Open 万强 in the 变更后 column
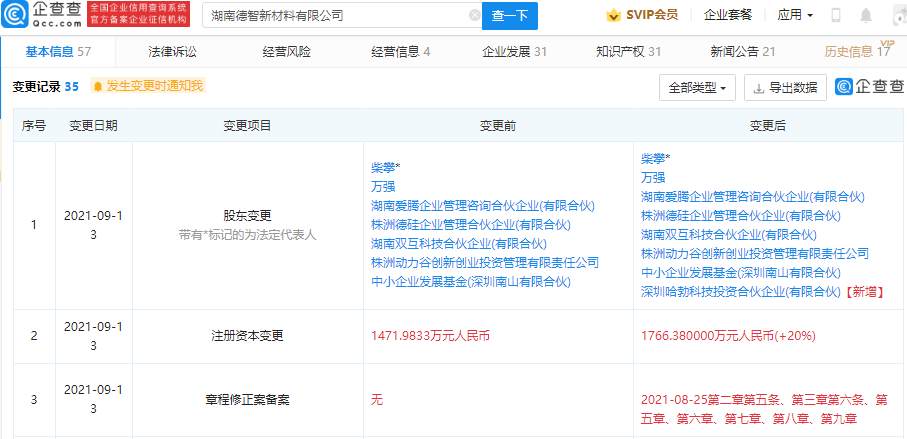The width and height of the screenshot is (907, 439). pyautogui.click(x=652, y=178)
